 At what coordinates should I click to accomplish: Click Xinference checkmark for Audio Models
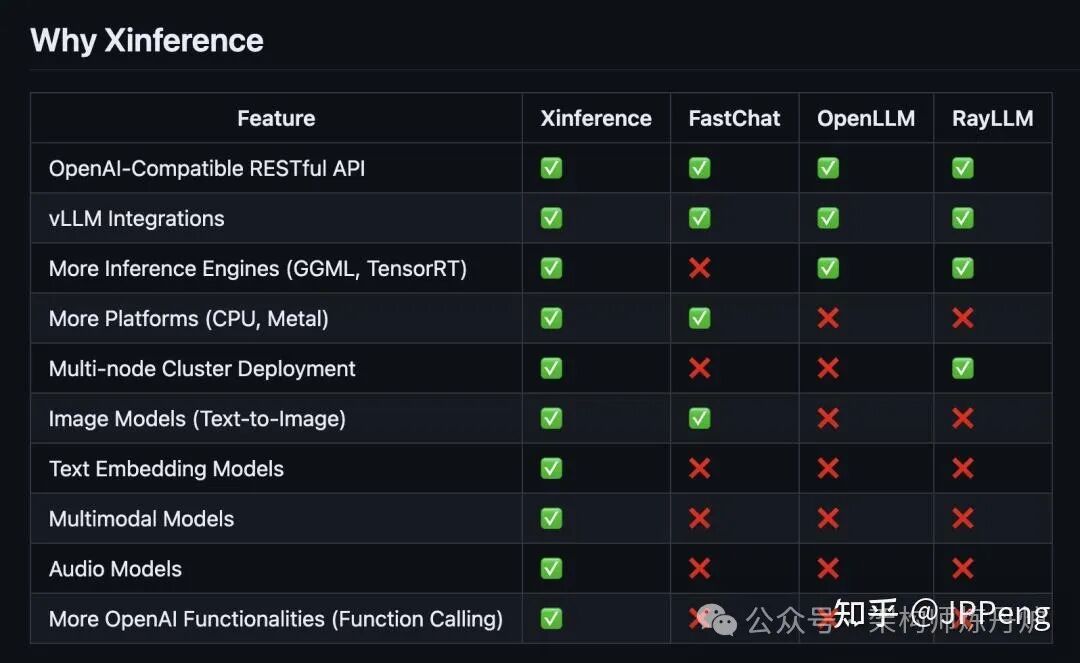point(551,569)
